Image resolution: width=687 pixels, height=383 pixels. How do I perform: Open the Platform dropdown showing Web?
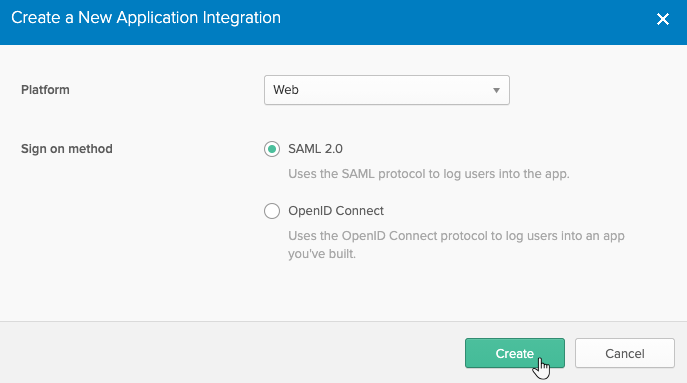[x=386, y=90]
